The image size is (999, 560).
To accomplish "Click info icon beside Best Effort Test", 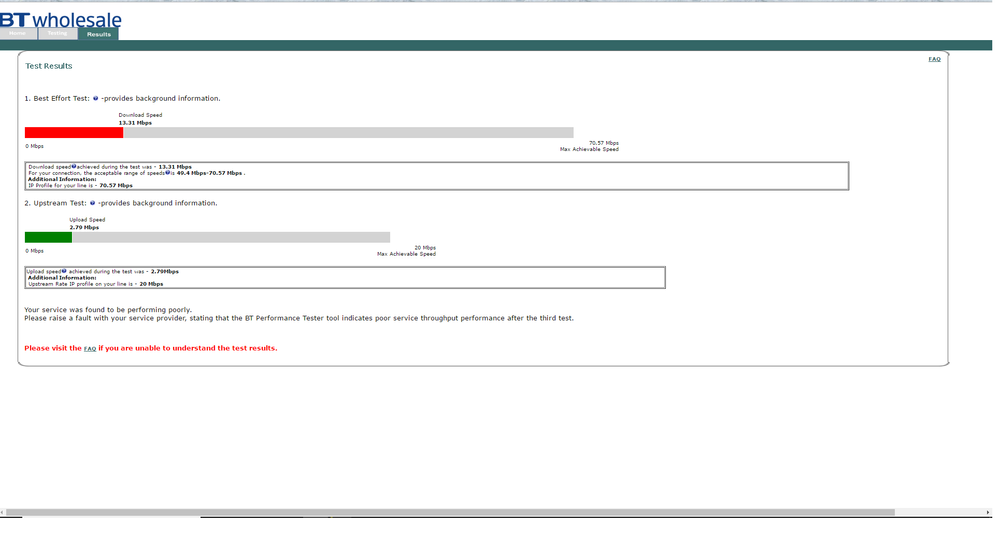I will pos(96,98).
